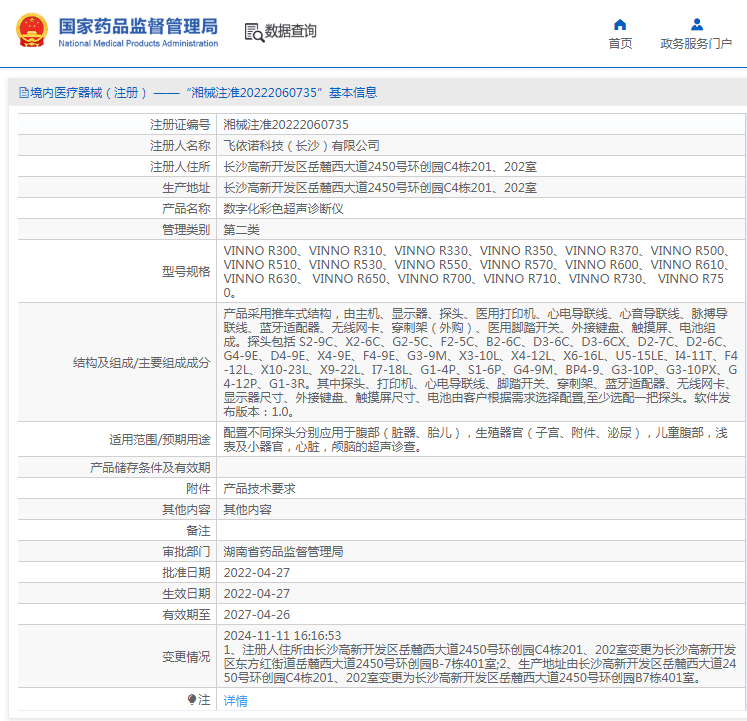This screenshot has height=721, width=747.
Task: Click management class value 第二类
Action: (241, 230)
